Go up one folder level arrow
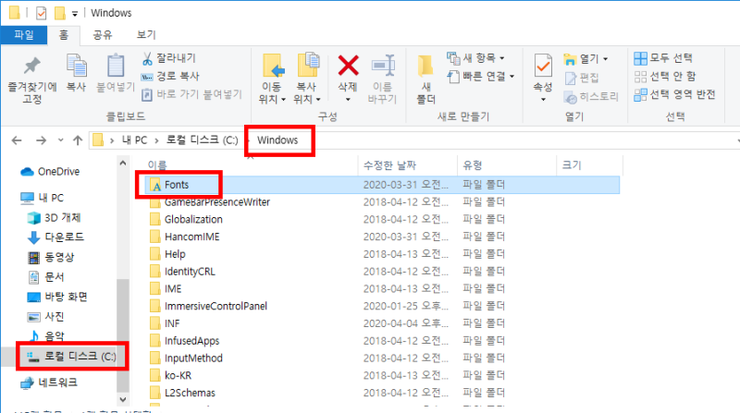Image resolution: width=740 pixels, height=413 pixels. 77,140
